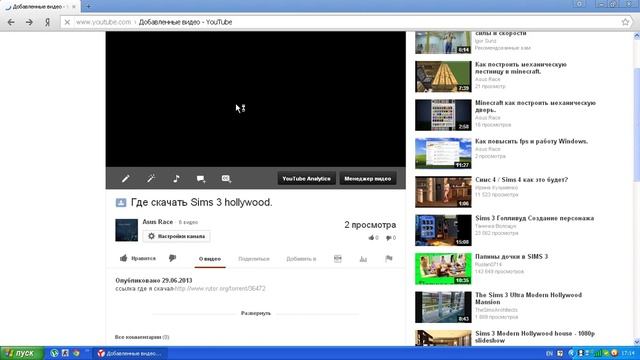640x360 pixels.
Task: Open the rutor.org torrent link in description
Action: [220, 288]
